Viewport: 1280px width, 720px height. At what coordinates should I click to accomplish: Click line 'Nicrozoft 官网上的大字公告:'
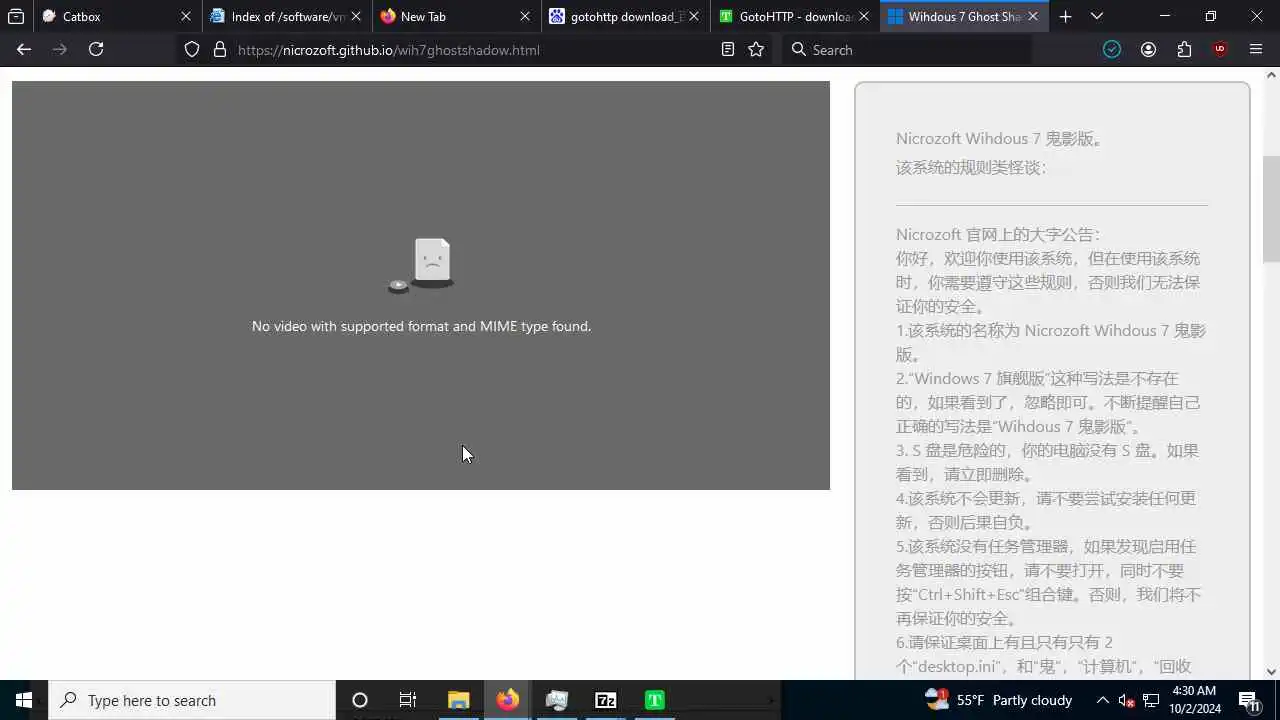[998, 235]
